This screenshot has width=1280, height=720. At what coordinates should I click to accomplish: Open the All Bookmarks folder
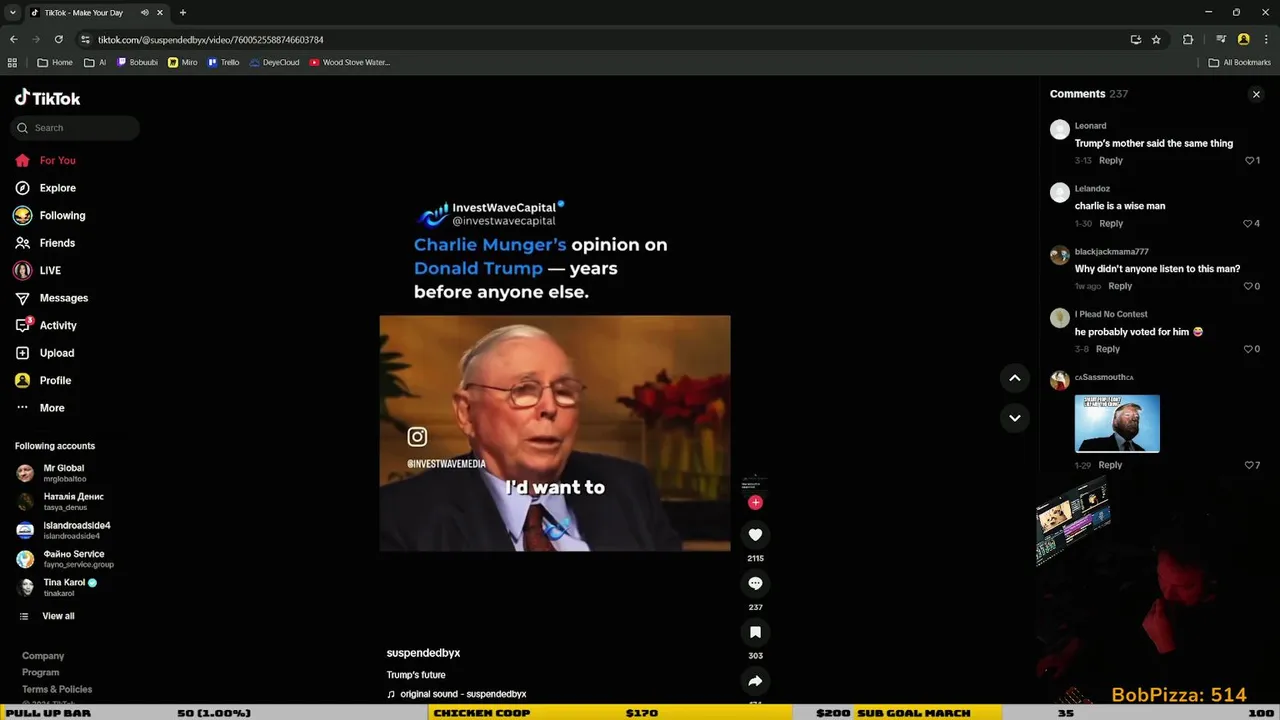coord(1239,62)
